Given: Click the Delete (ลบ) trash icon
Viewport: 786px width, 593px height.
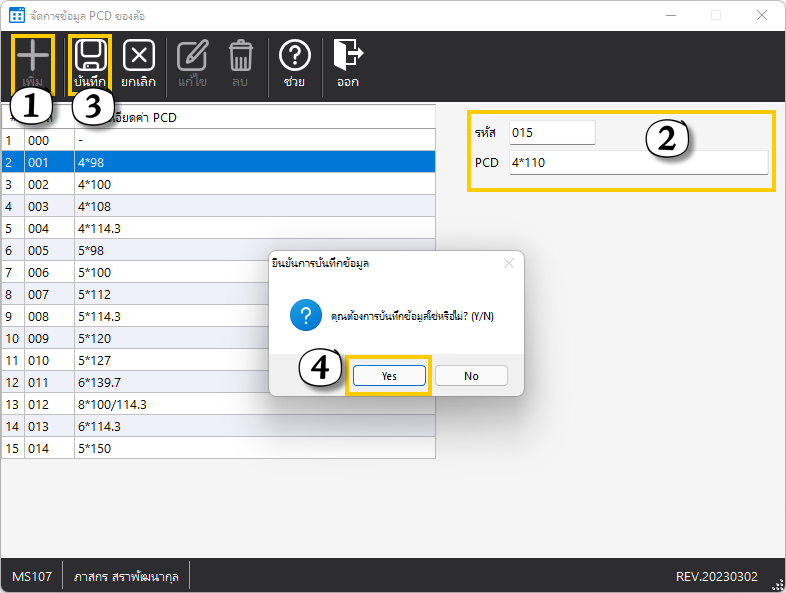Looking at the screenshot, I should coord(240,56).
